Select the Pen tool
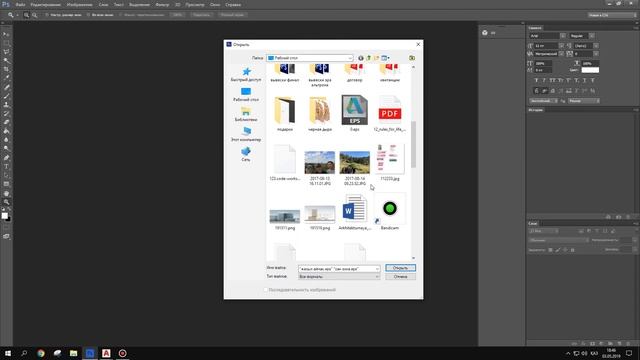Viewport: 640px width, 360px height. coord(6,158)
